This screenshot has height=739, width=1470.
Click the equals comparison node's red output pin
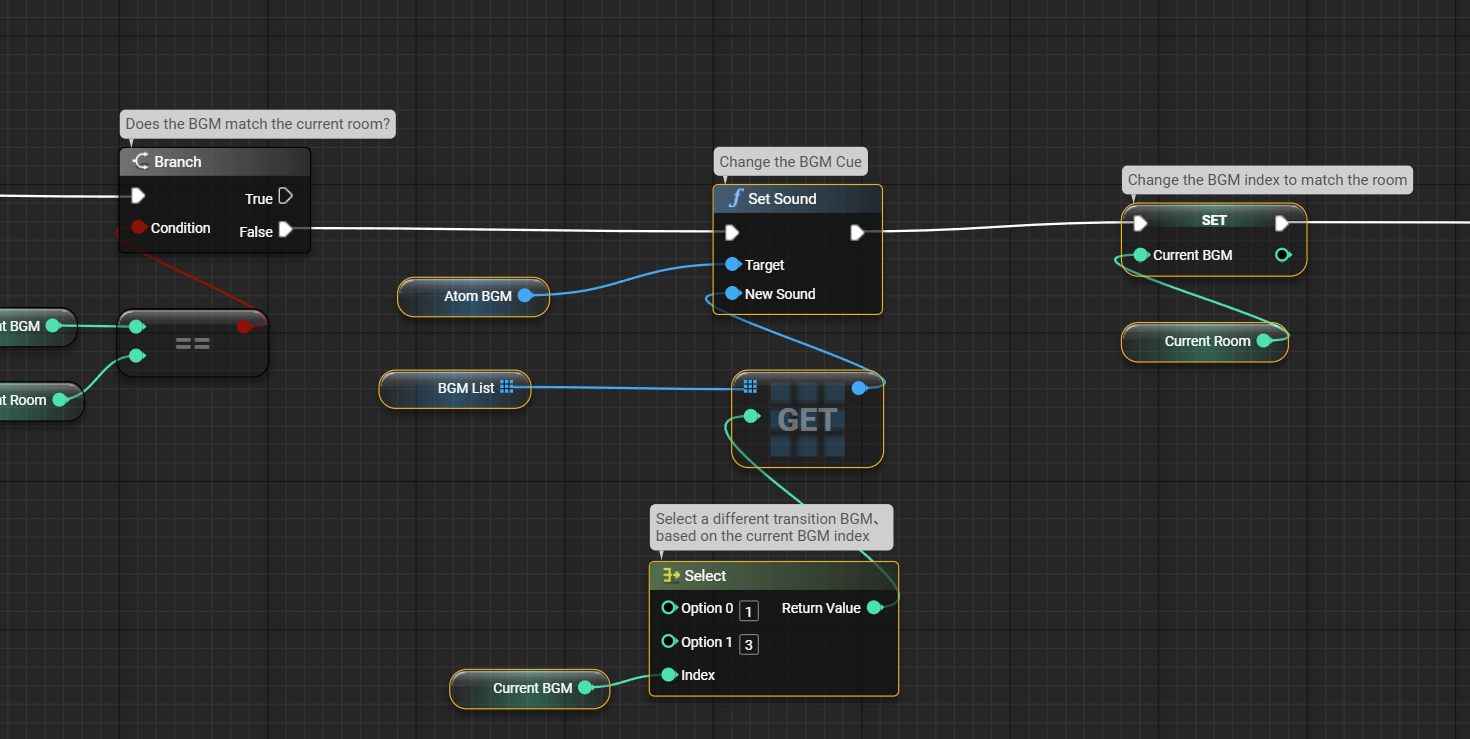pyautogui.click(x=244, y=326)
